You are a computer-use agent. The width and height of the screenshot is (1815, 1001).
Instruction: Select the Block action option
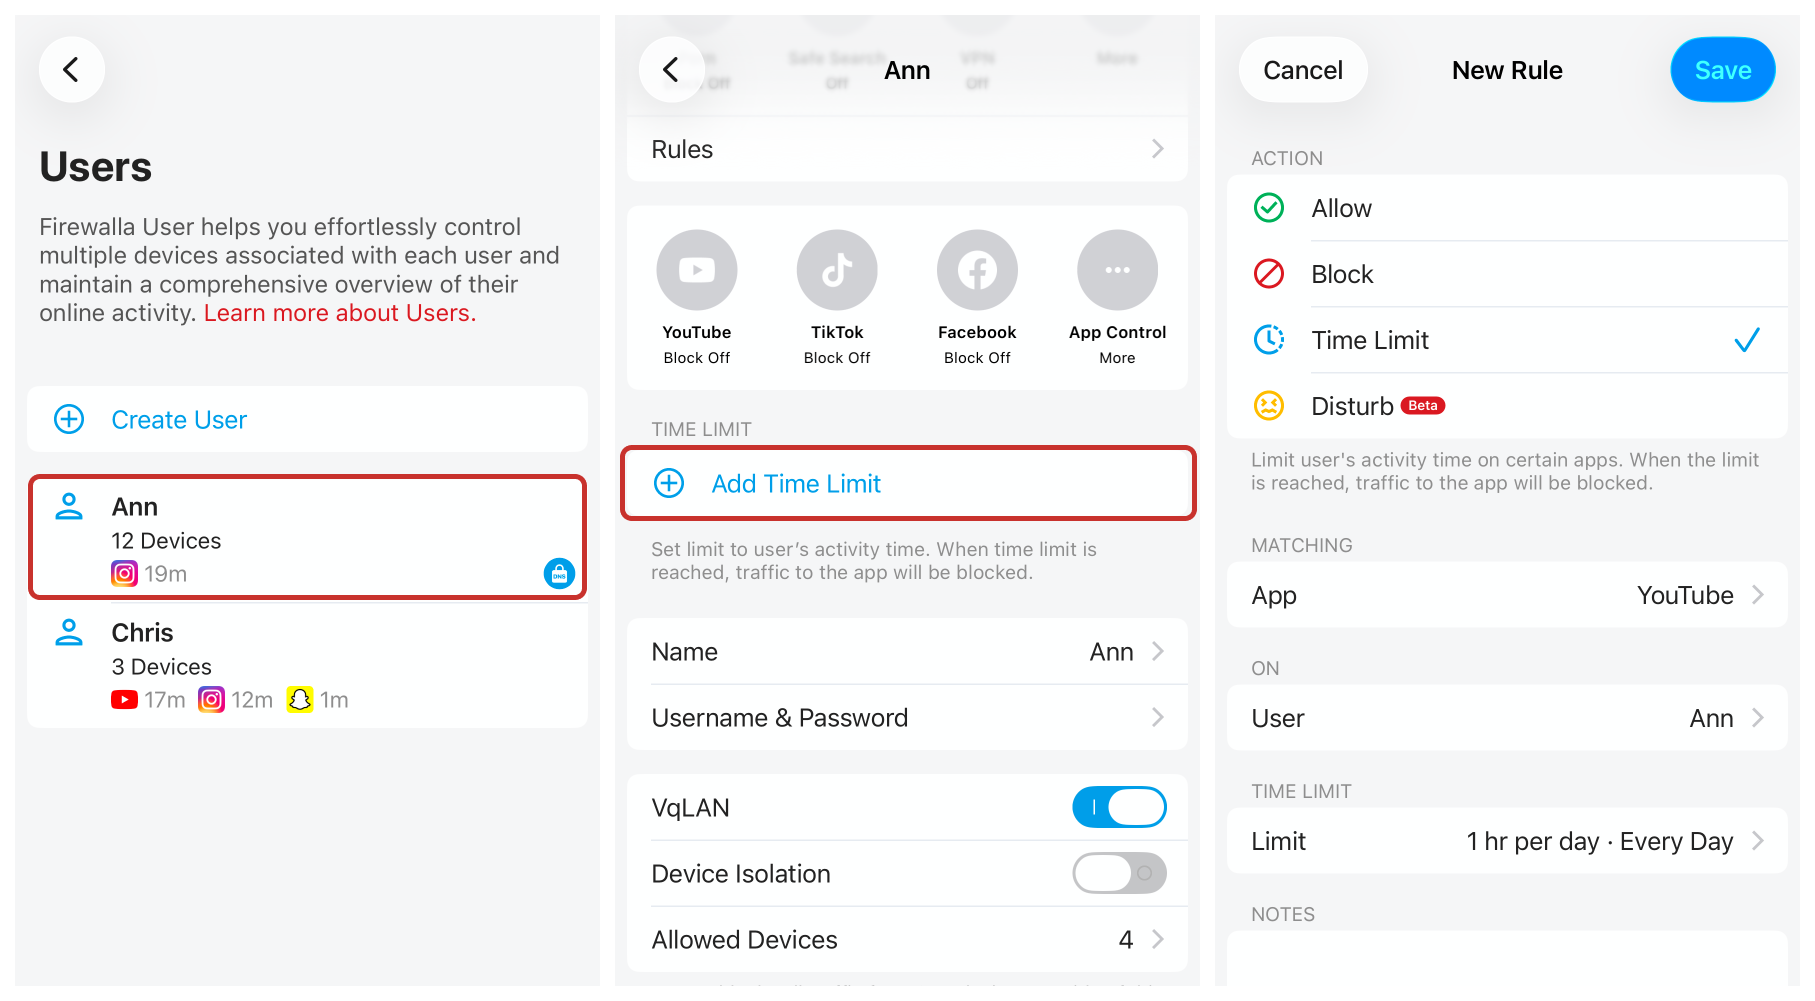[x=1507, y=274]
